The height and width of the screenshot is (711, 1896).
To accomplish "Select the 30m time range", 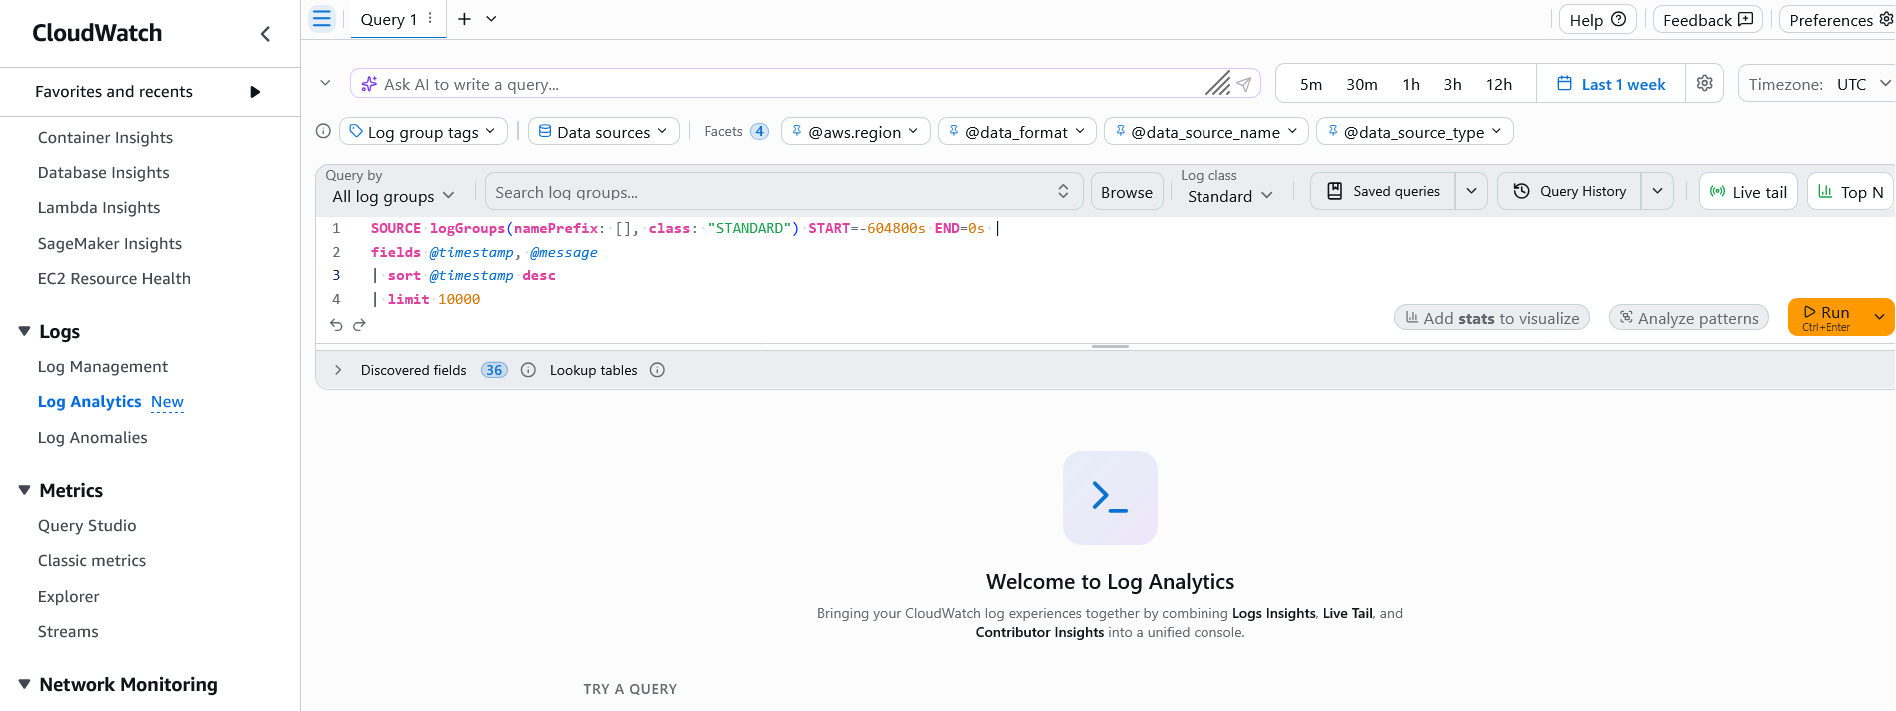I will click(x=1362, y=84).
